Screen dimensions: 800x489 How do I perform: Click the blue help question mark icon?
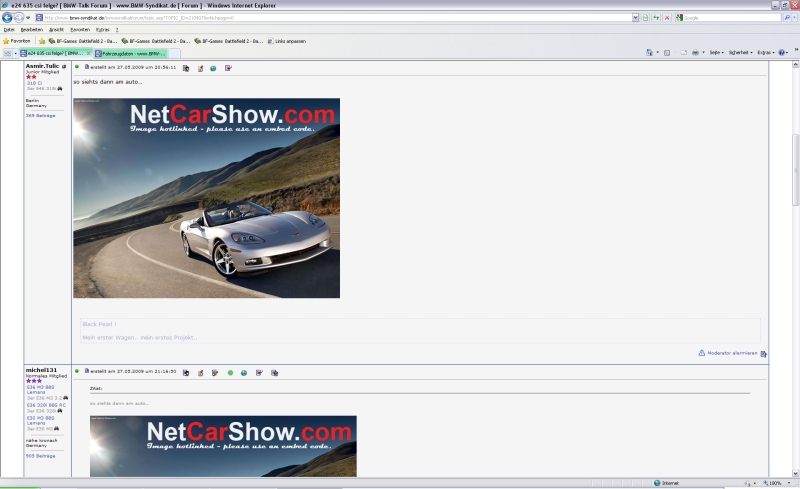click(782, 53)
